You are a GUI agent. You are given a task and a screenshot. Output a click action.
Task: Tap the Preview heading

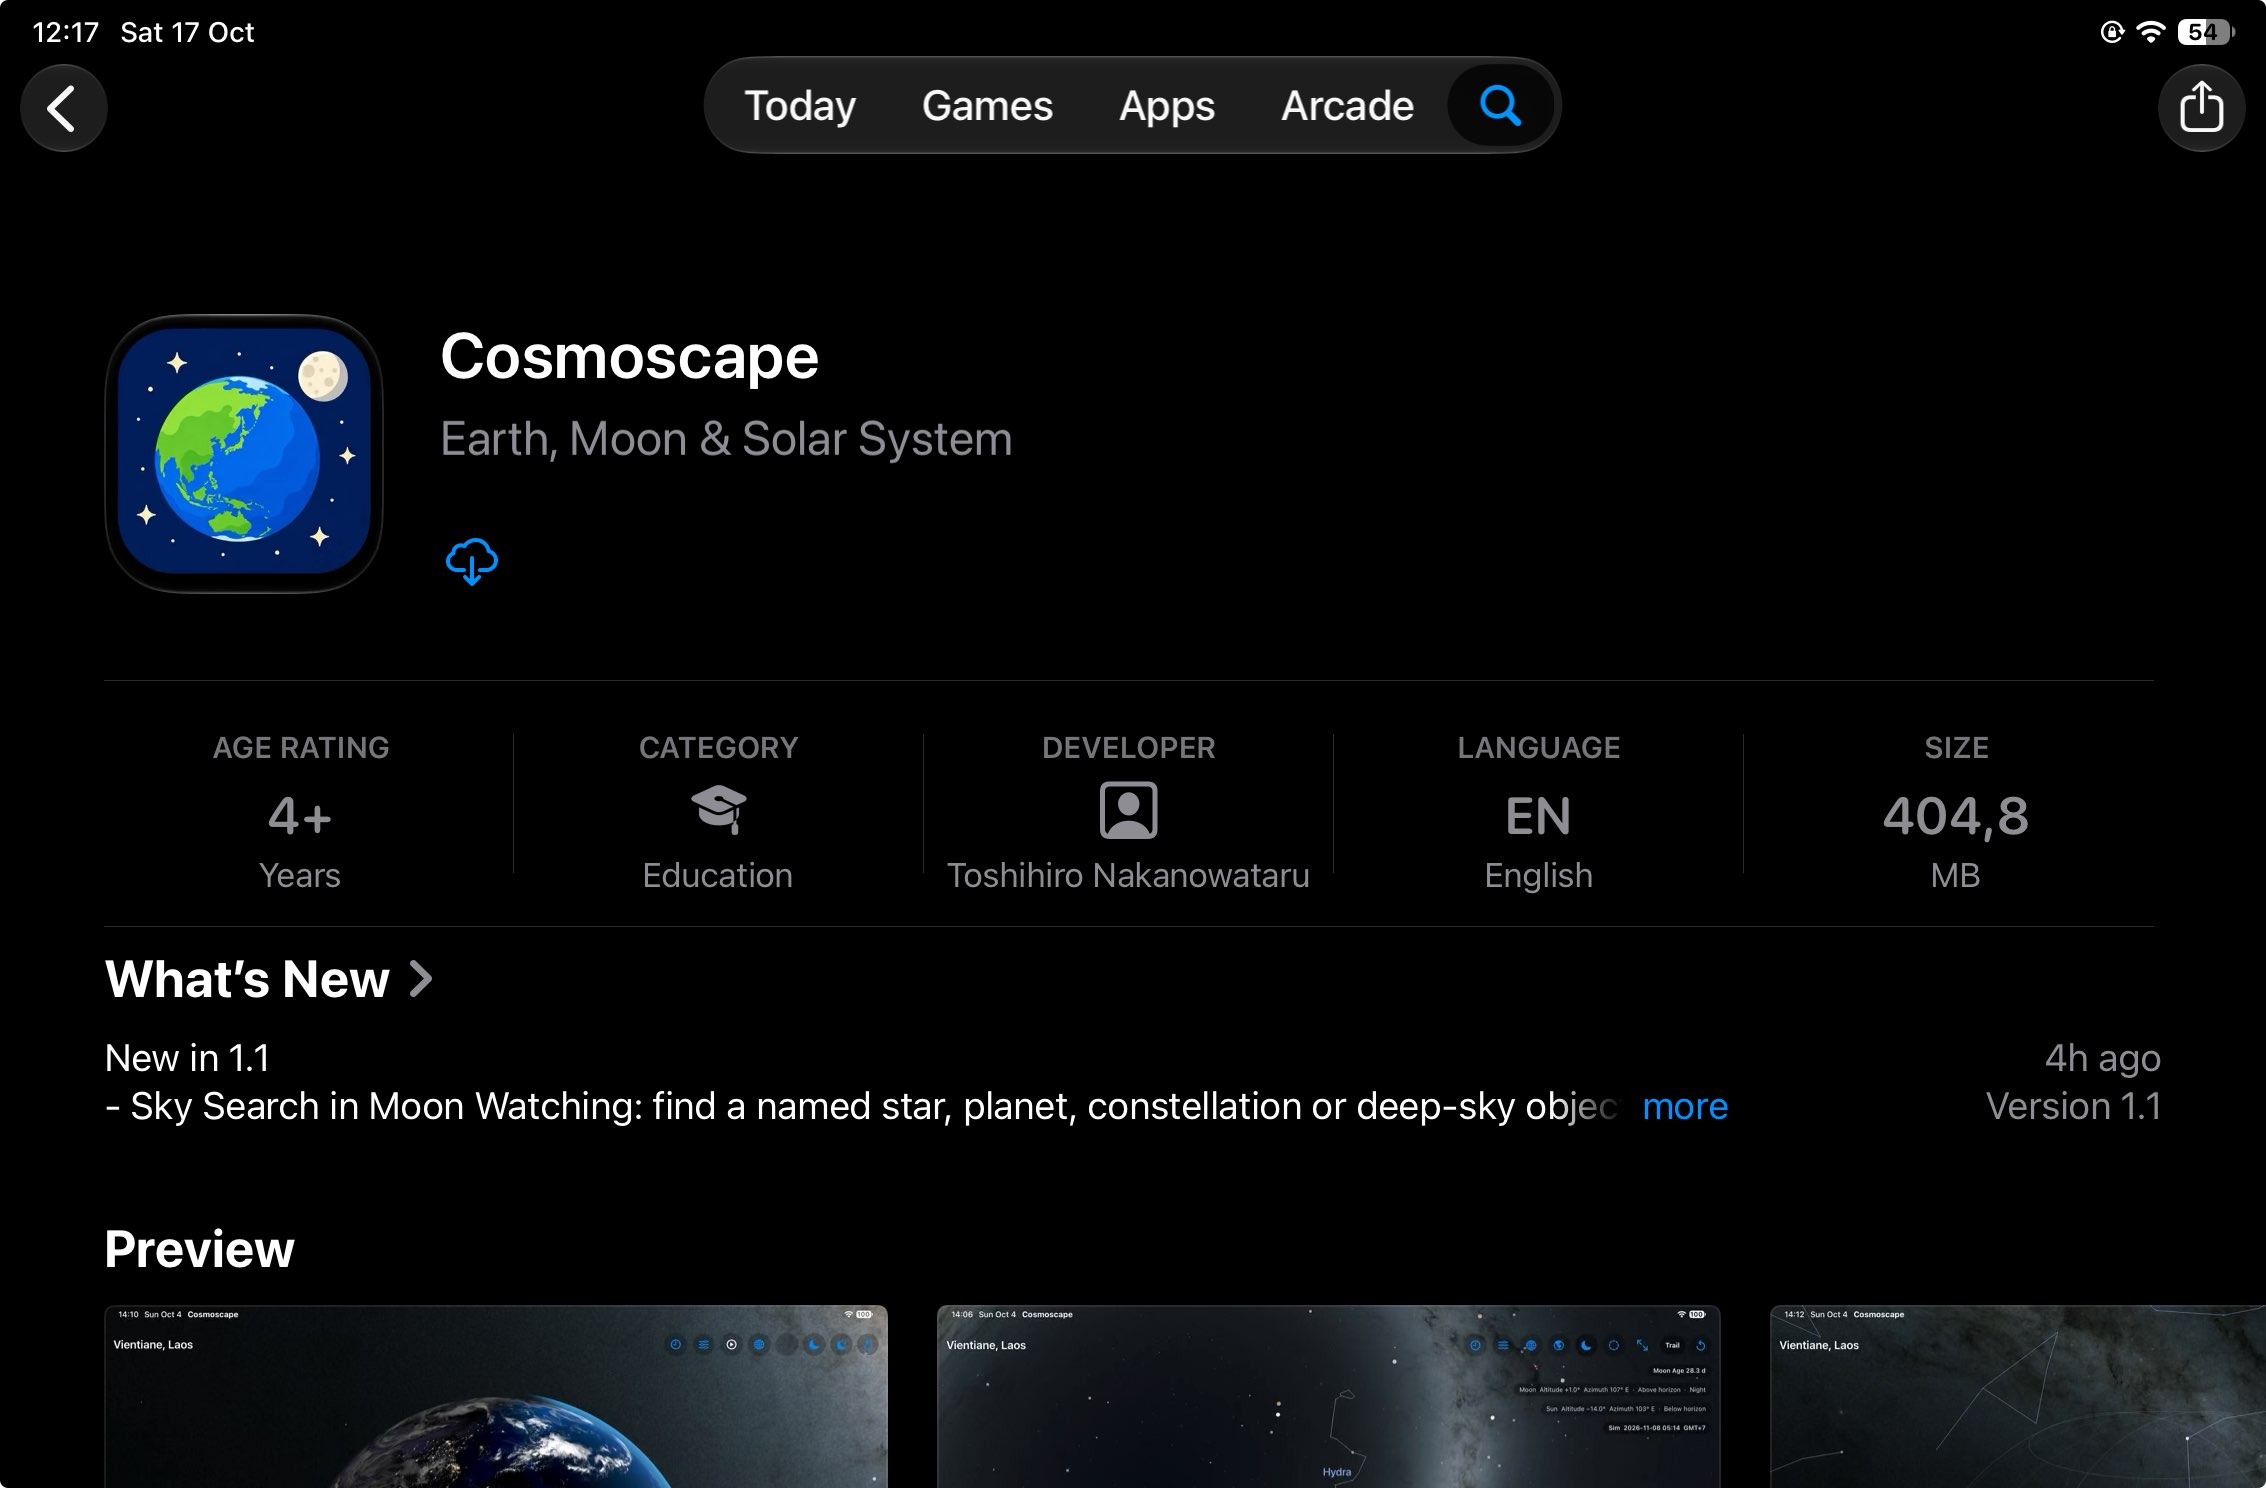point(199,1249)
